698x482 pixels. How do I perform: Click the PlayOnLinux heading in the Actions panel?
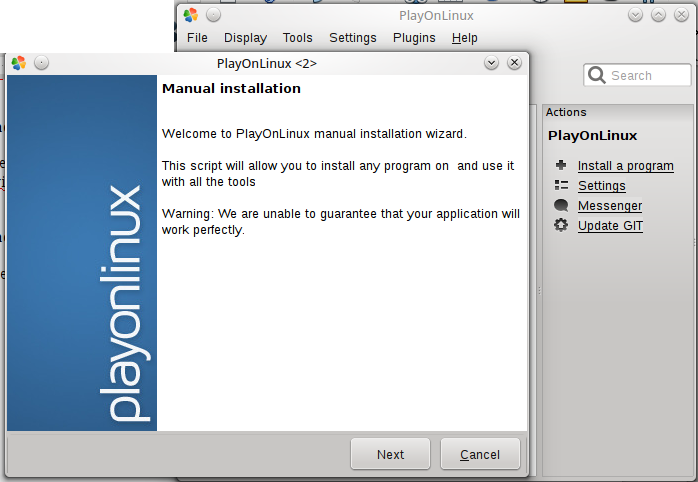coord(592,135)
